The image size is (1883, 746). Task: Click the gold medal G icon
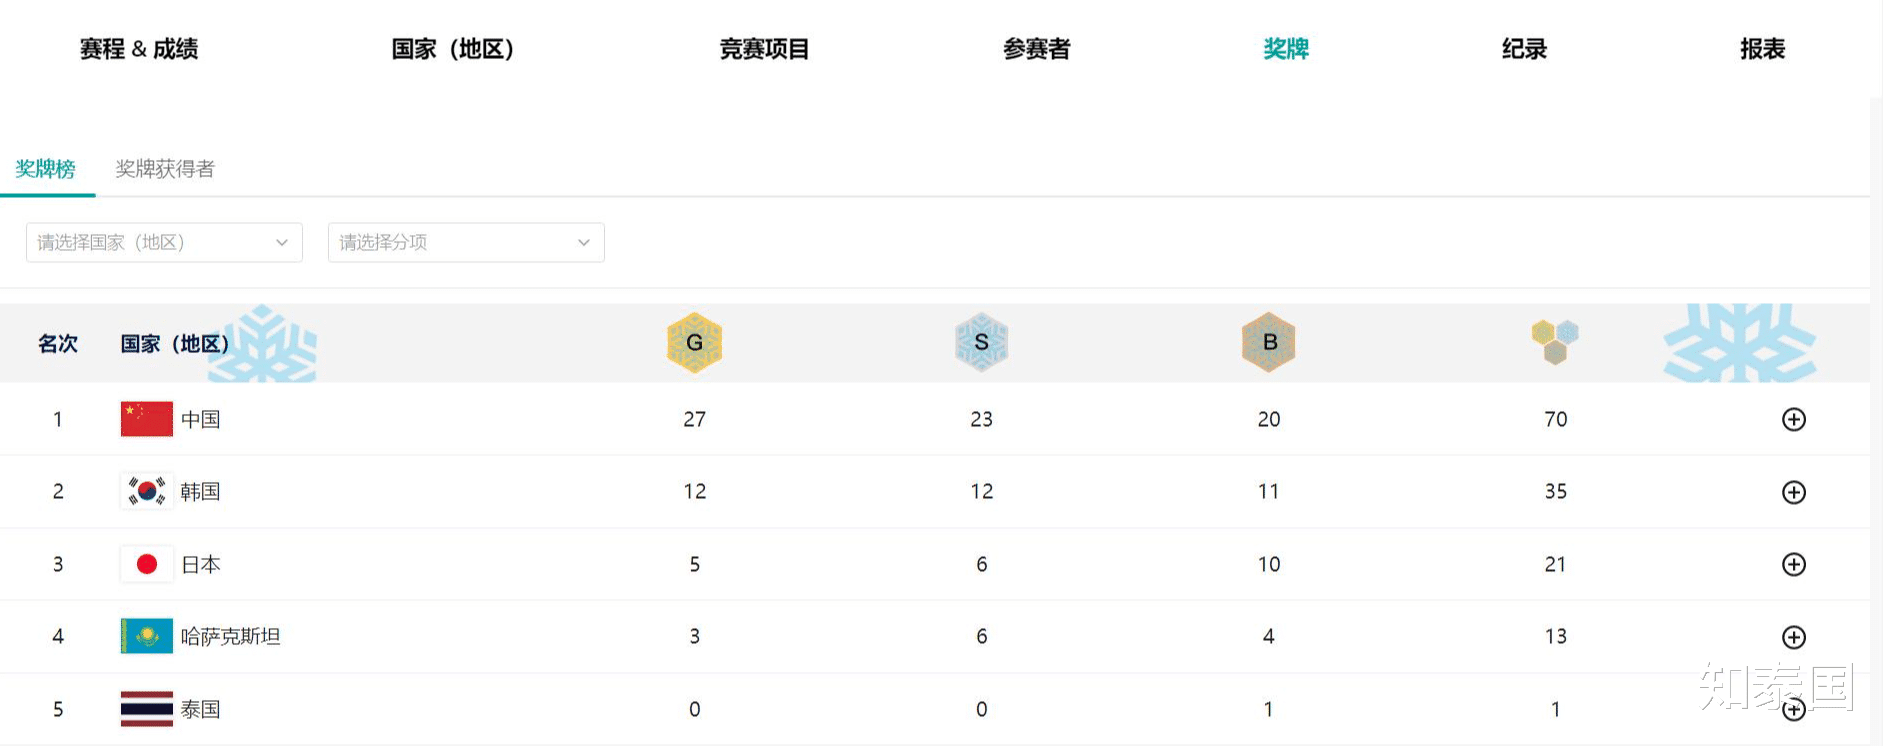(x=694, y=343)
